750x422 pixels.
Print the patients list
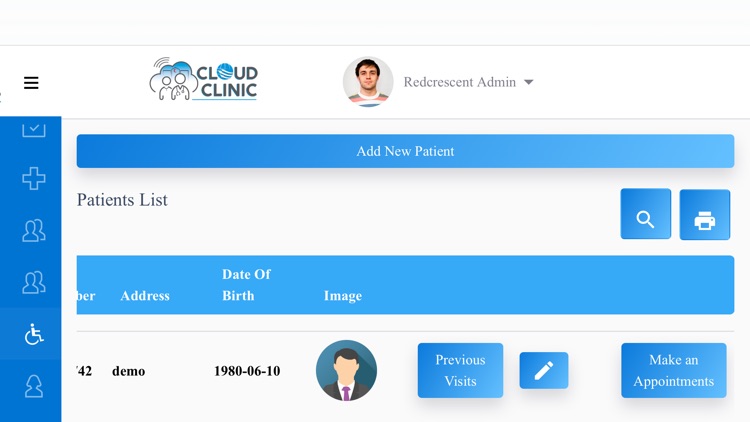pos(705,215)
